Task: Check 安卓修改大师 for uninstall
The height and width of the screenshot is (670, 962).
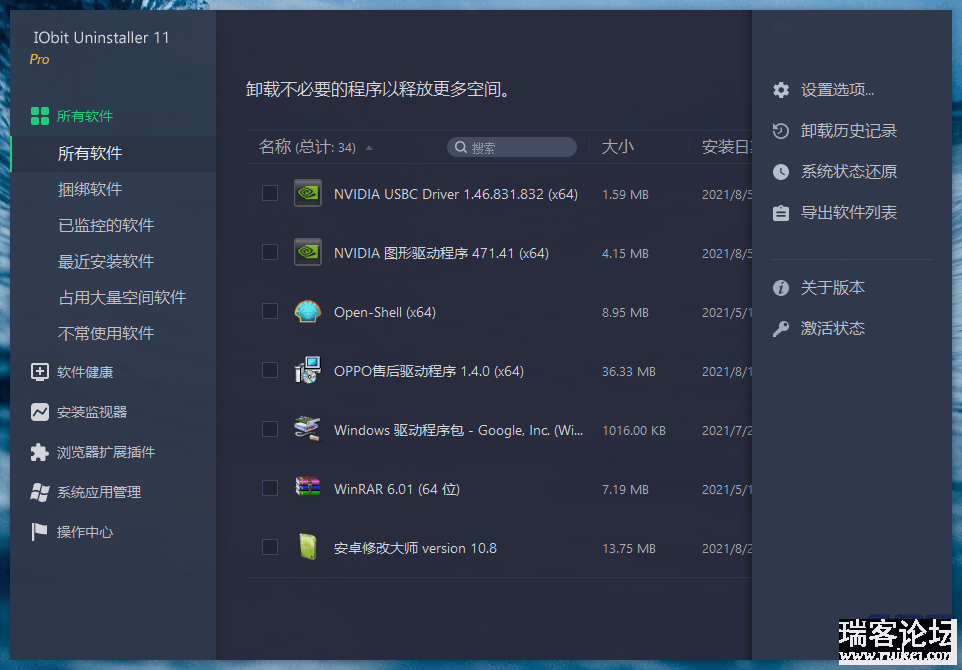Action: [x=269, y=547]
